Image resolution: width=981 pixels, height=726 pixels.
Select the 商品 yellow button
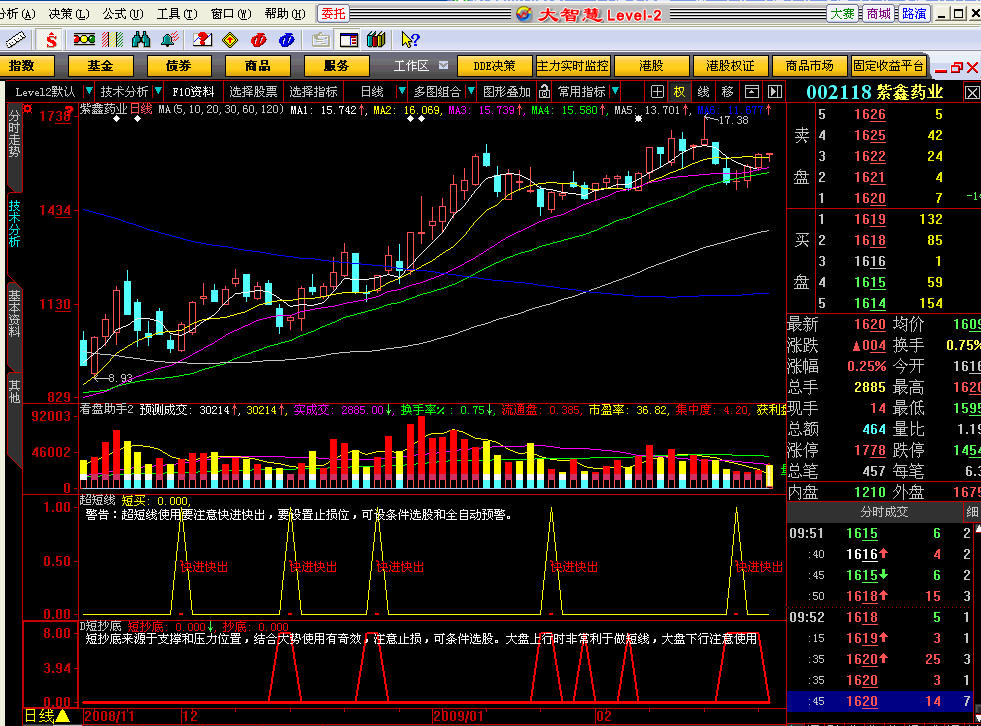tap(258, 66)
